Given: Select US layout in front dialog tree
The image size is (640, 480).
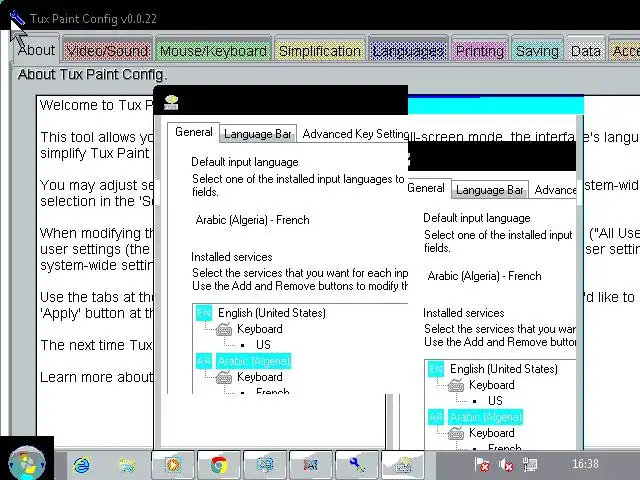Looking at the screenshot, I should 263,345.
